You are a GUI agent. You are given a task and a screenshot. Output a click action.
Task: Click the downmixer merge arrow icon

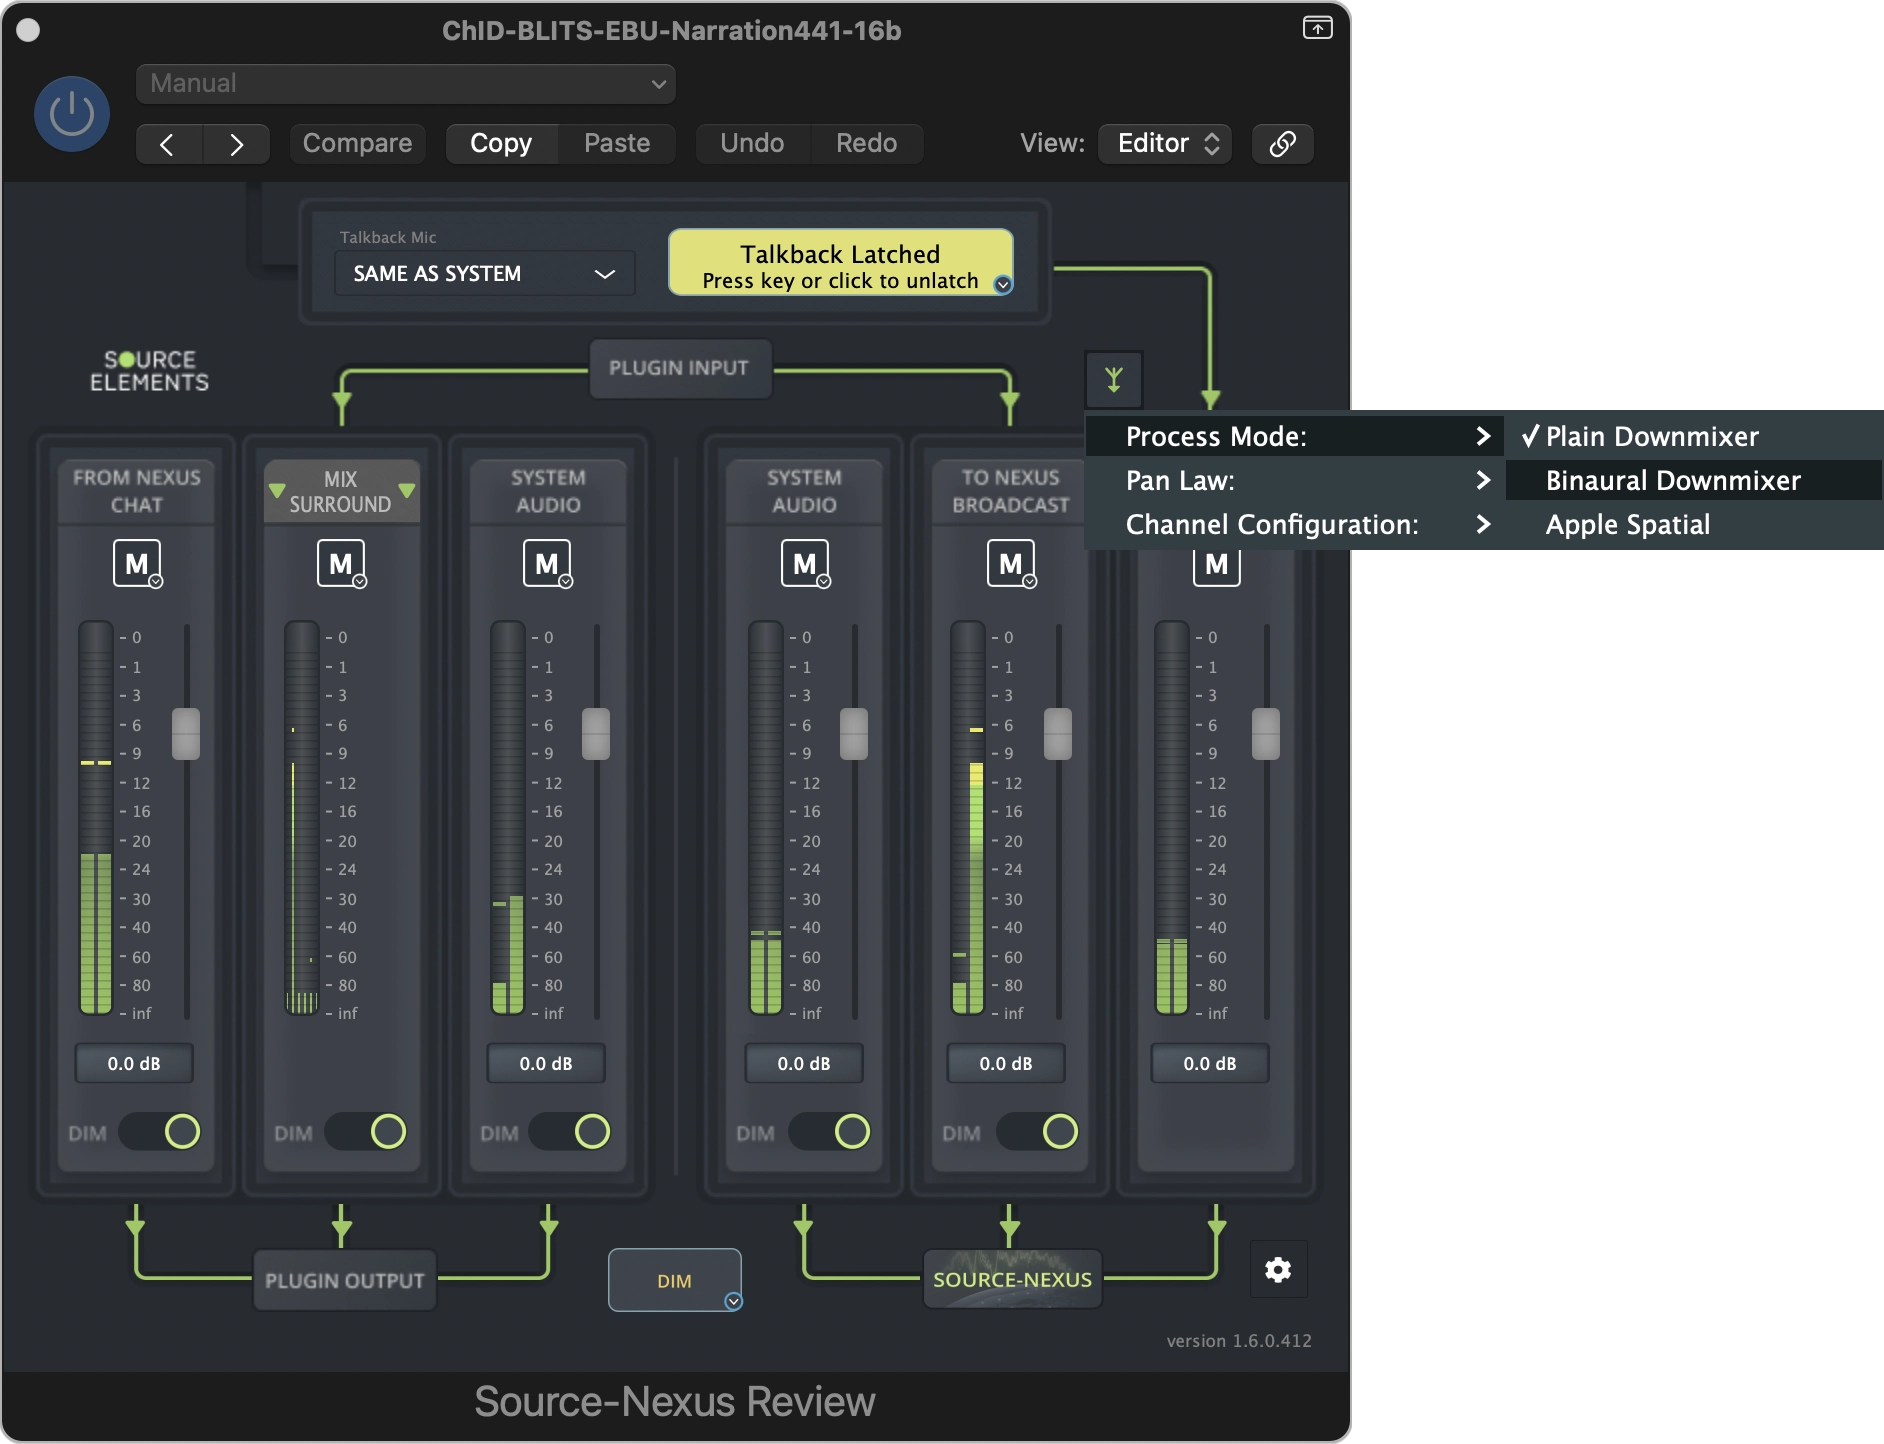(1113, 379)
